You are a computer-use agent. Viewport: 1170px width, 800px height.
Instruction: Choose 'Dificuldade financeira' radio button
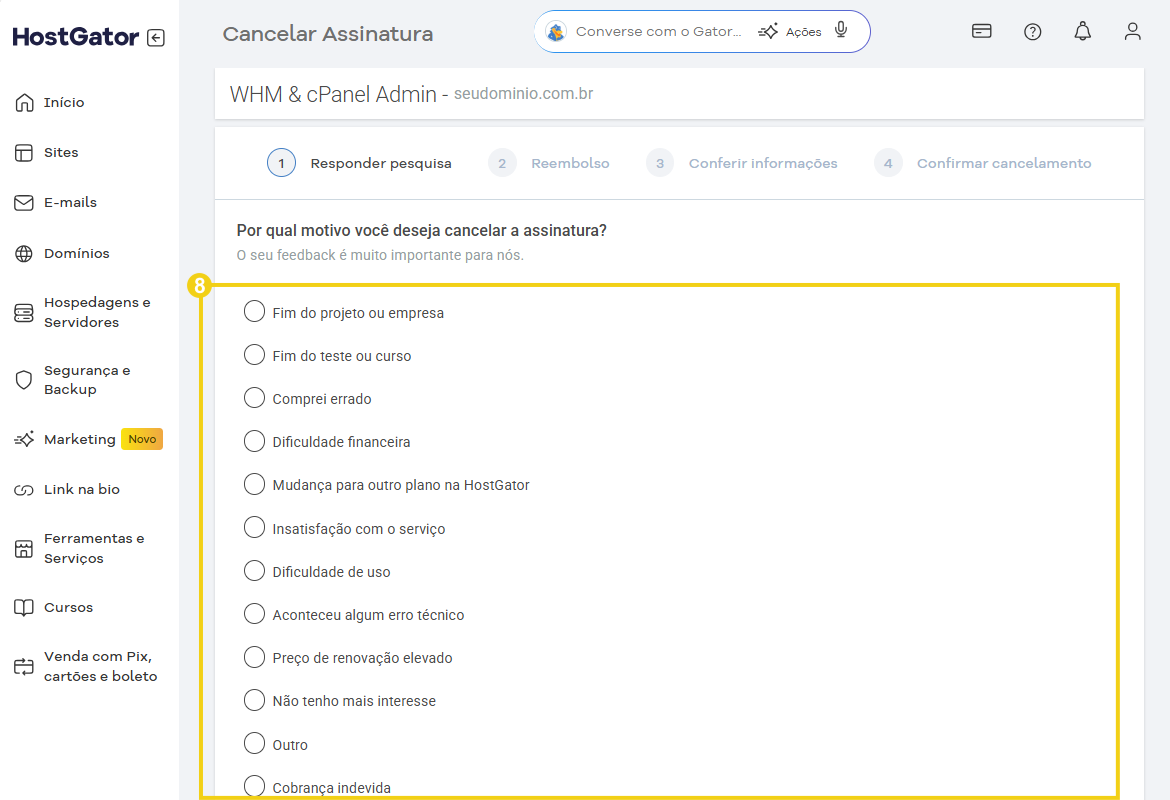255,441
